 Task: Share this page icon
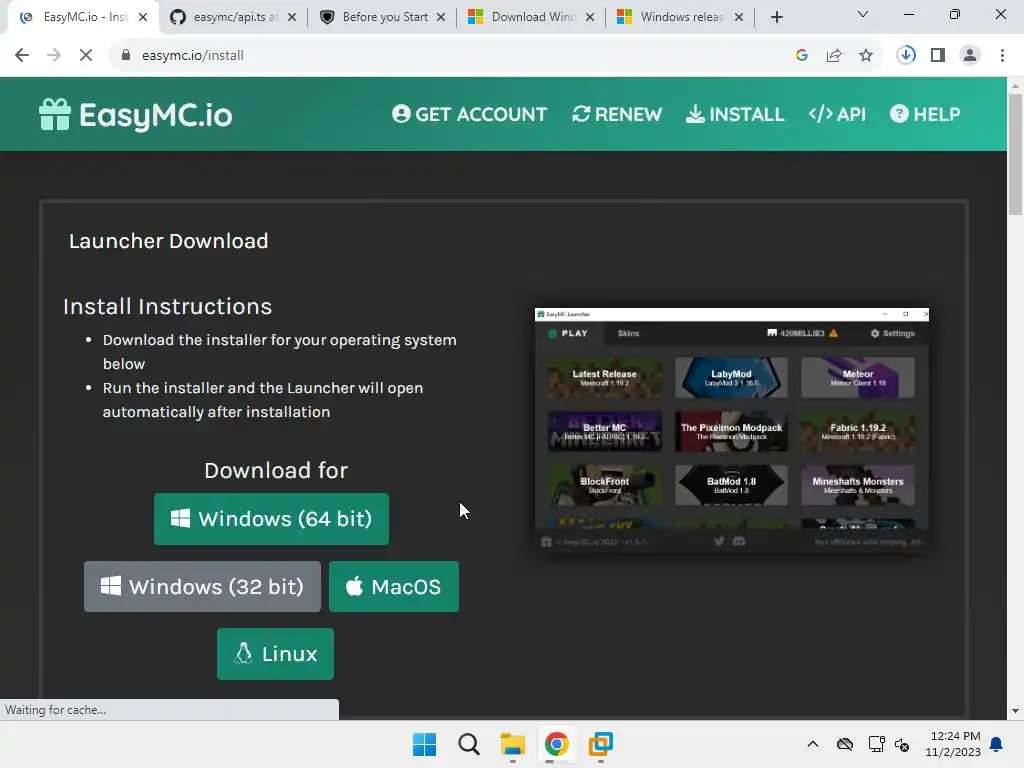pyautogui.click(x=834, y=56)
